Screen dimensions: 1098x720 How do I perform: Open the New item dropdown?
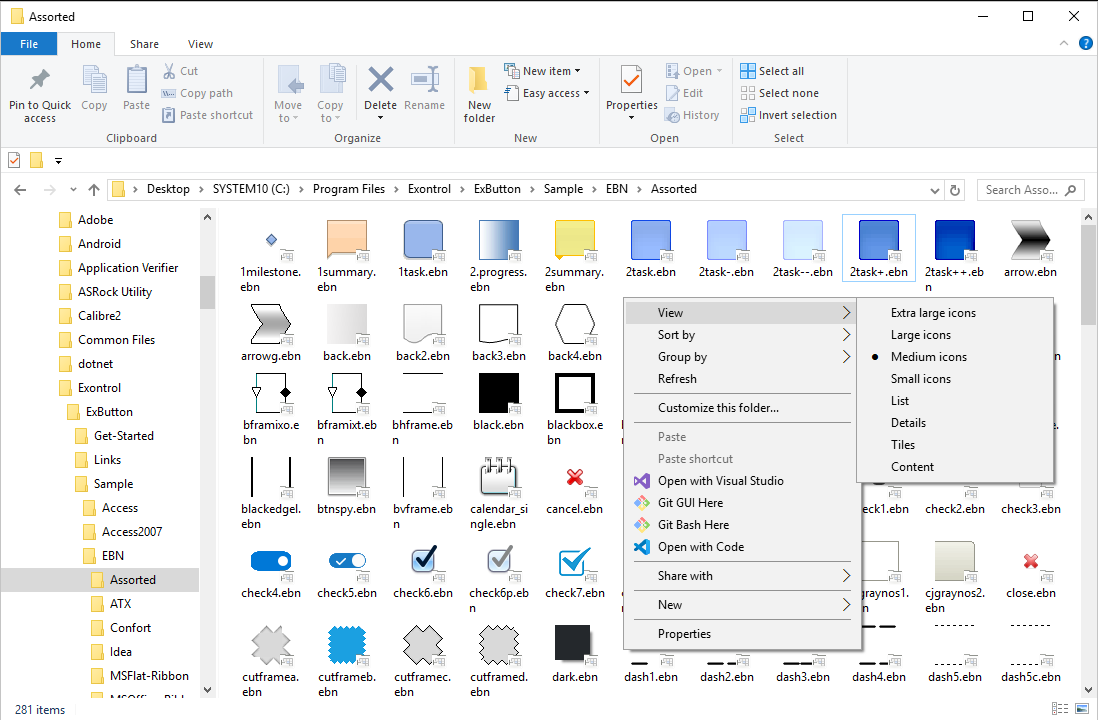546,71
